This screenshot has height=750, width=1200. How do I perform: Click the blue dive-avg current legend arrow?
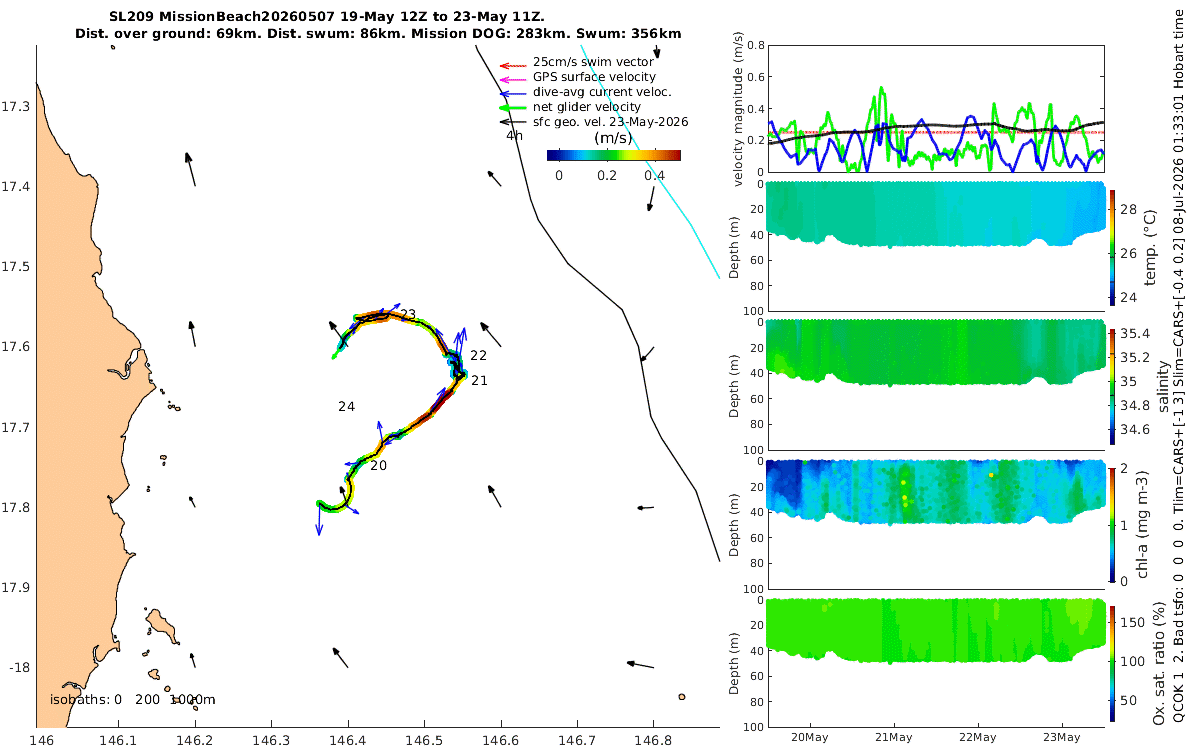(x=512, y=92)
